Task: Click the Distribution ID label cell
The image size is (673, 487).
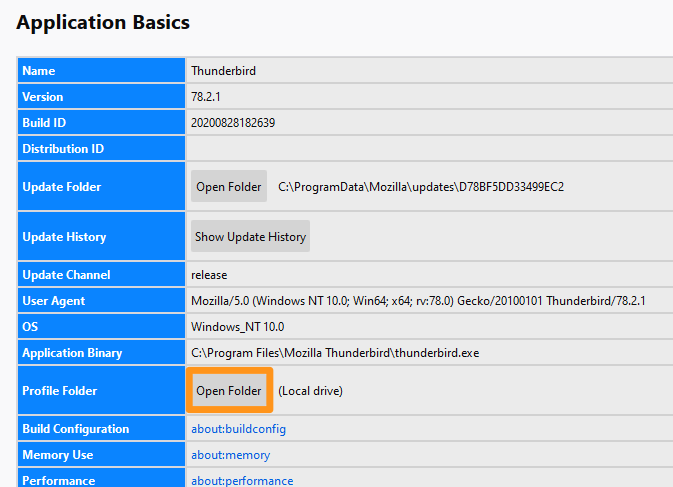Action: [x=100, y=149]
